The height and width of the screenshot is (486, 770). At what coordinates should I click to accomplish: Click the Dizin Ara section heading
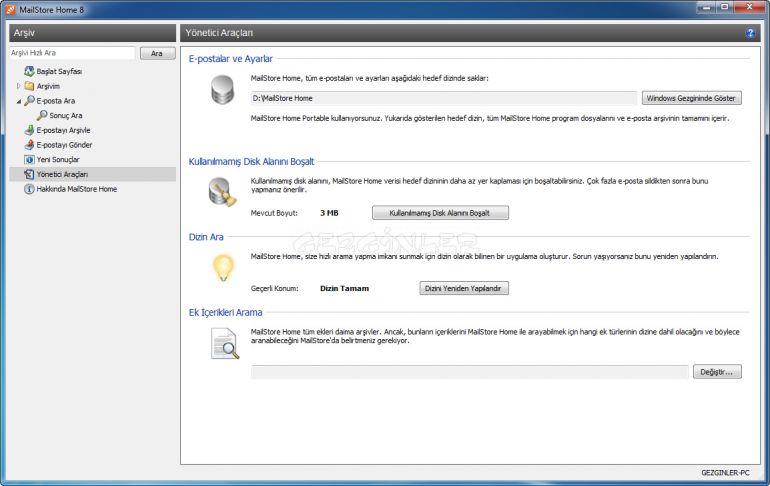pos(206,237)
